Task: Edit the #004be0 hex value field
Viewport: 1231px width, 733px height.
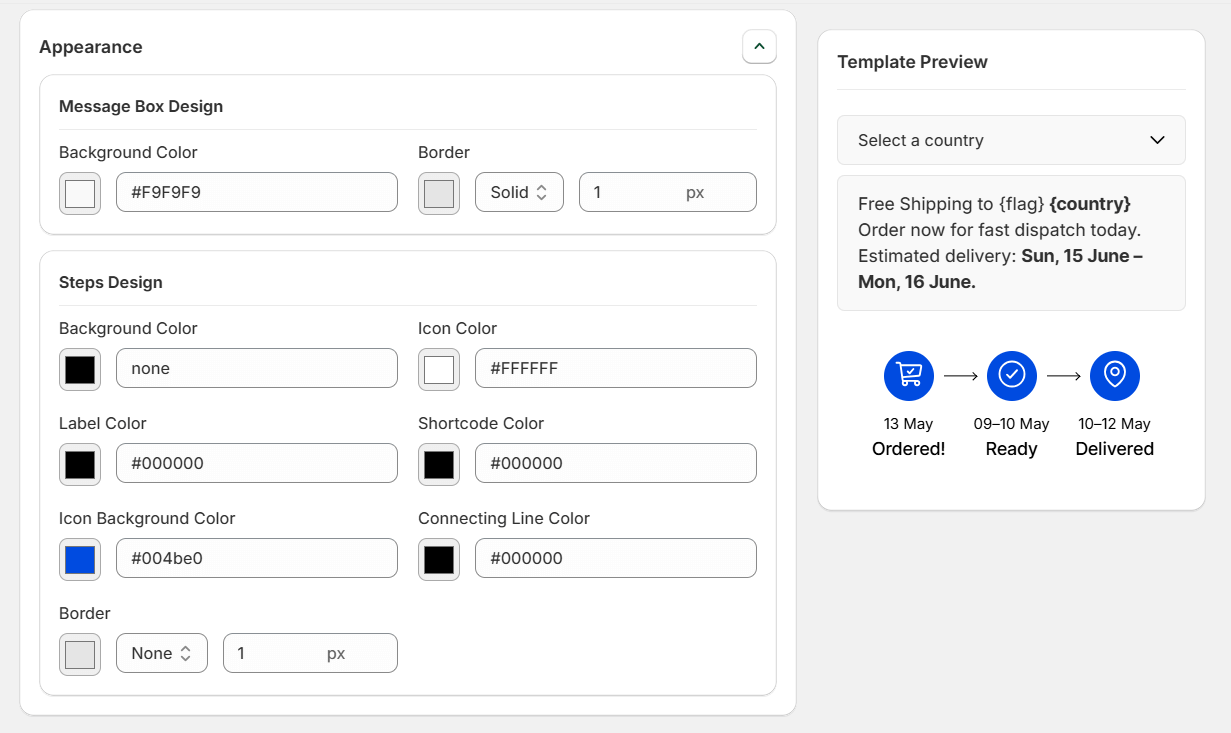Action: (256, 558)
